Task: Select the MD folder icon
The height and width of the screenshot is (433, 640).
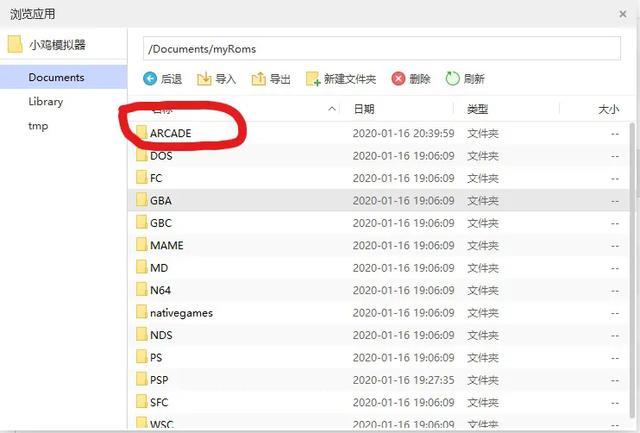Action: (142, 268)
